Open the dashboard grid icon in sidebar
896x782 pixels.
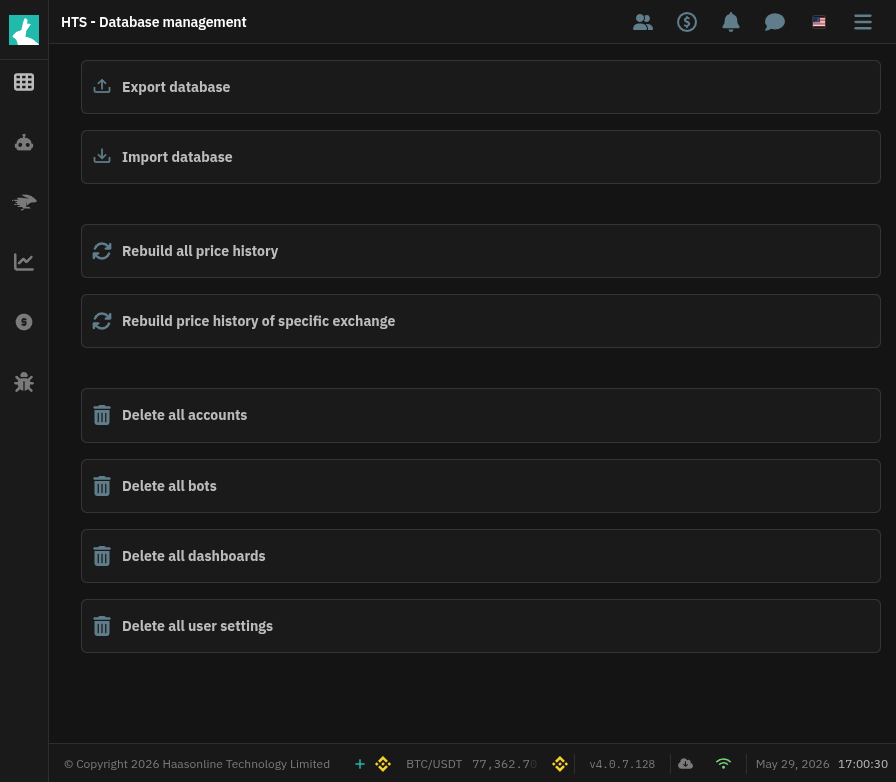click(x=24, y=82)
